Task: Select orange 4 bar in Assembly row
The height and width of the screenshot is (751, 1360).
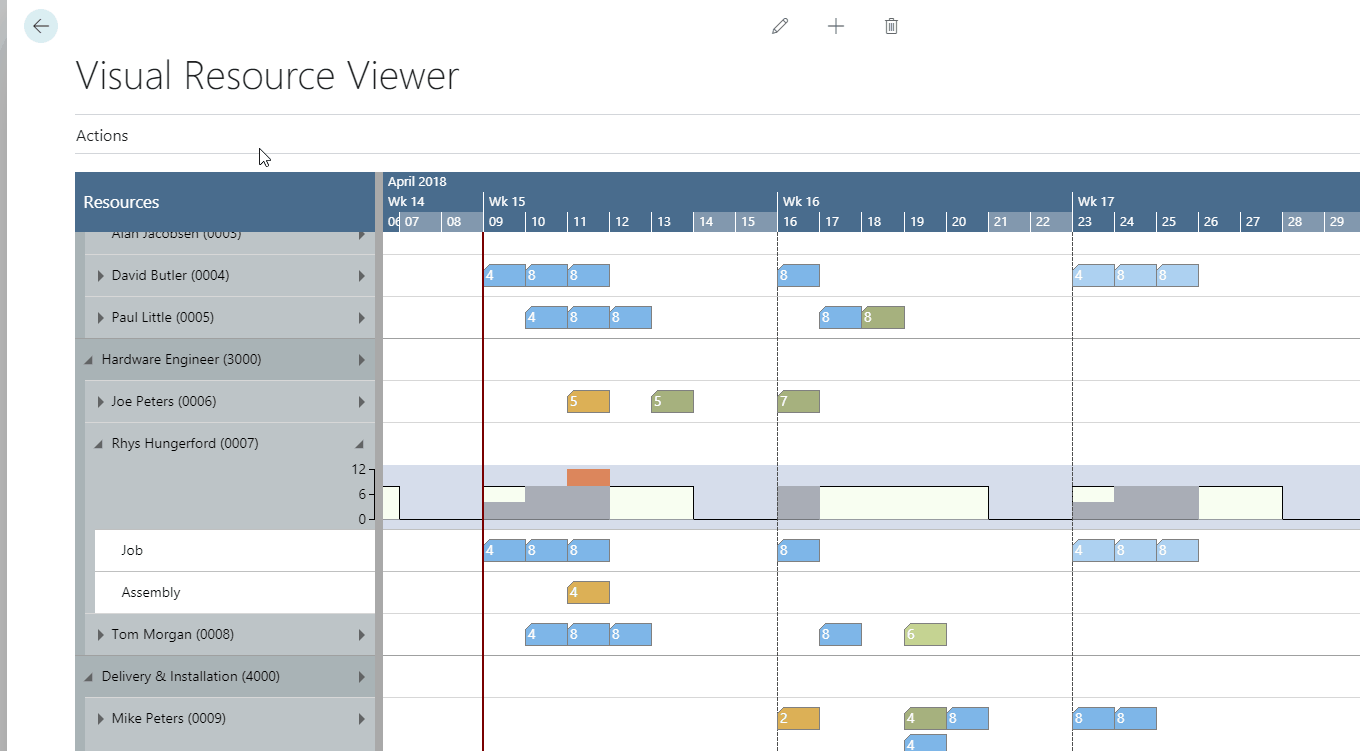Action: point(588,593)
